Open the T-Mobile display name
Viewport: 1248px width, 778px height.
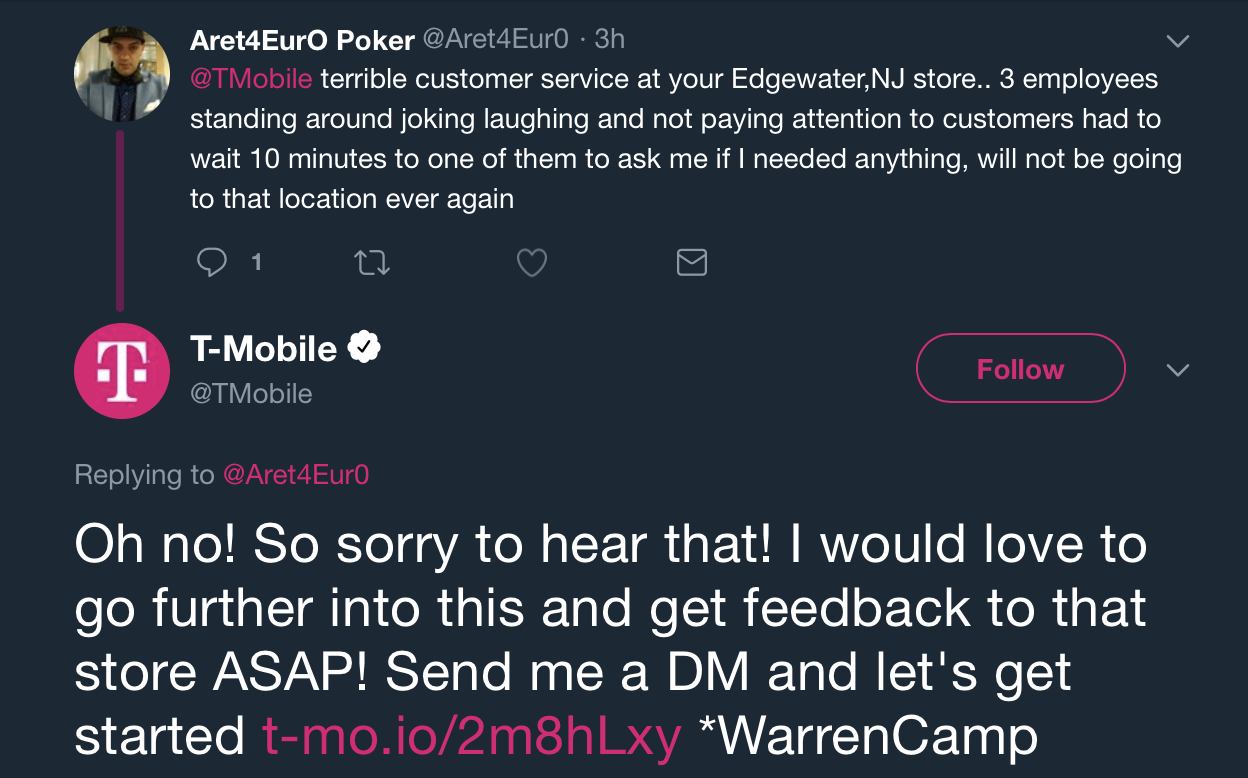[x=264, y=348]
